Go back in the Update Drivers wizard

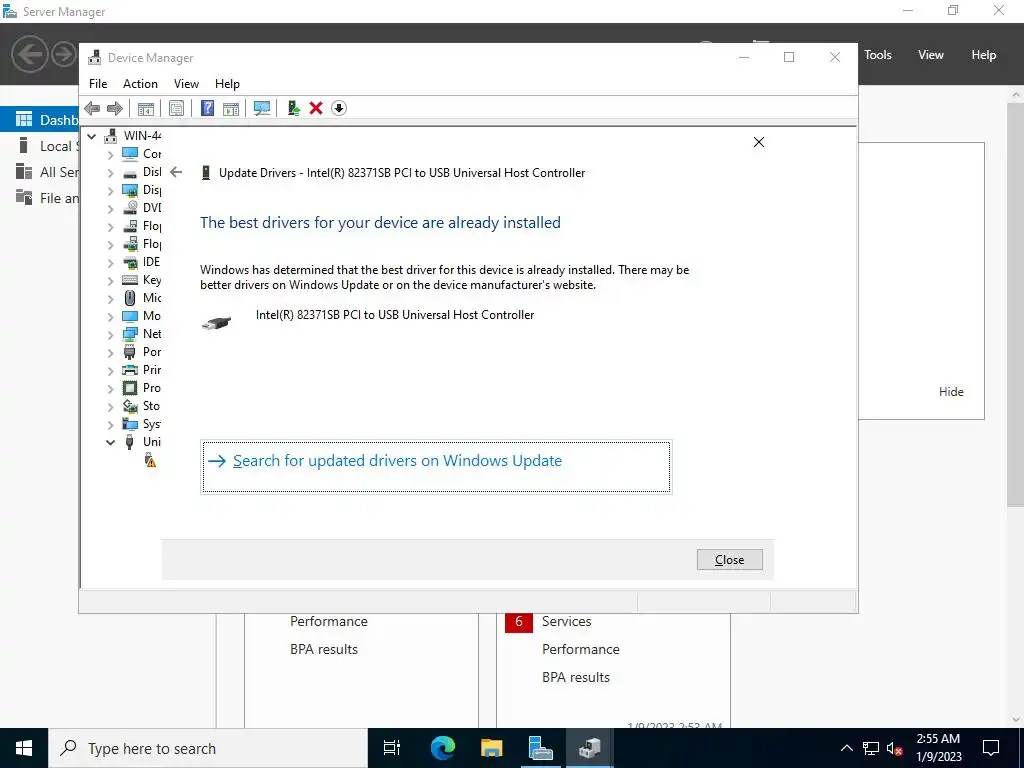click(x=176, y=172)
